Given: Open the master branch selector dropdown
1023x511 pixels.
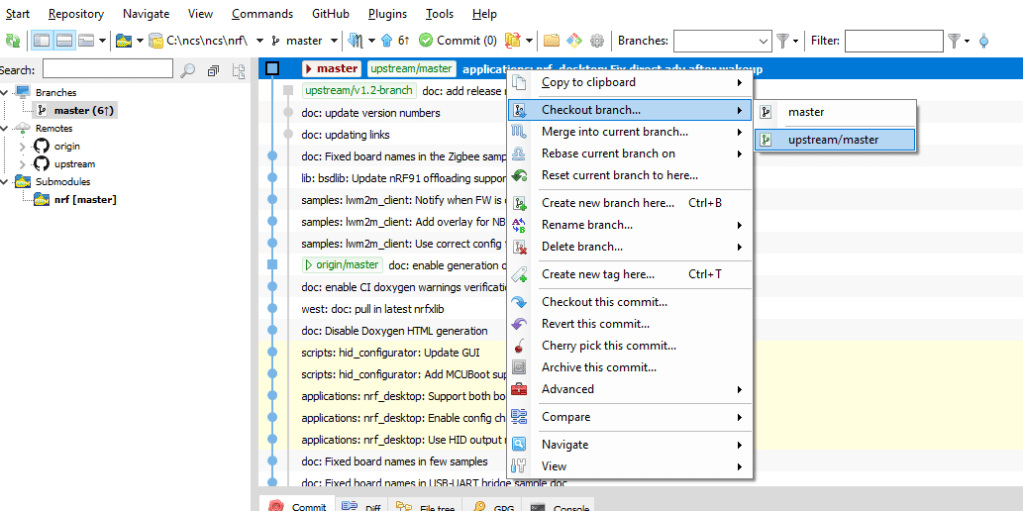Looking at the screenshot, I should (331, 41).
